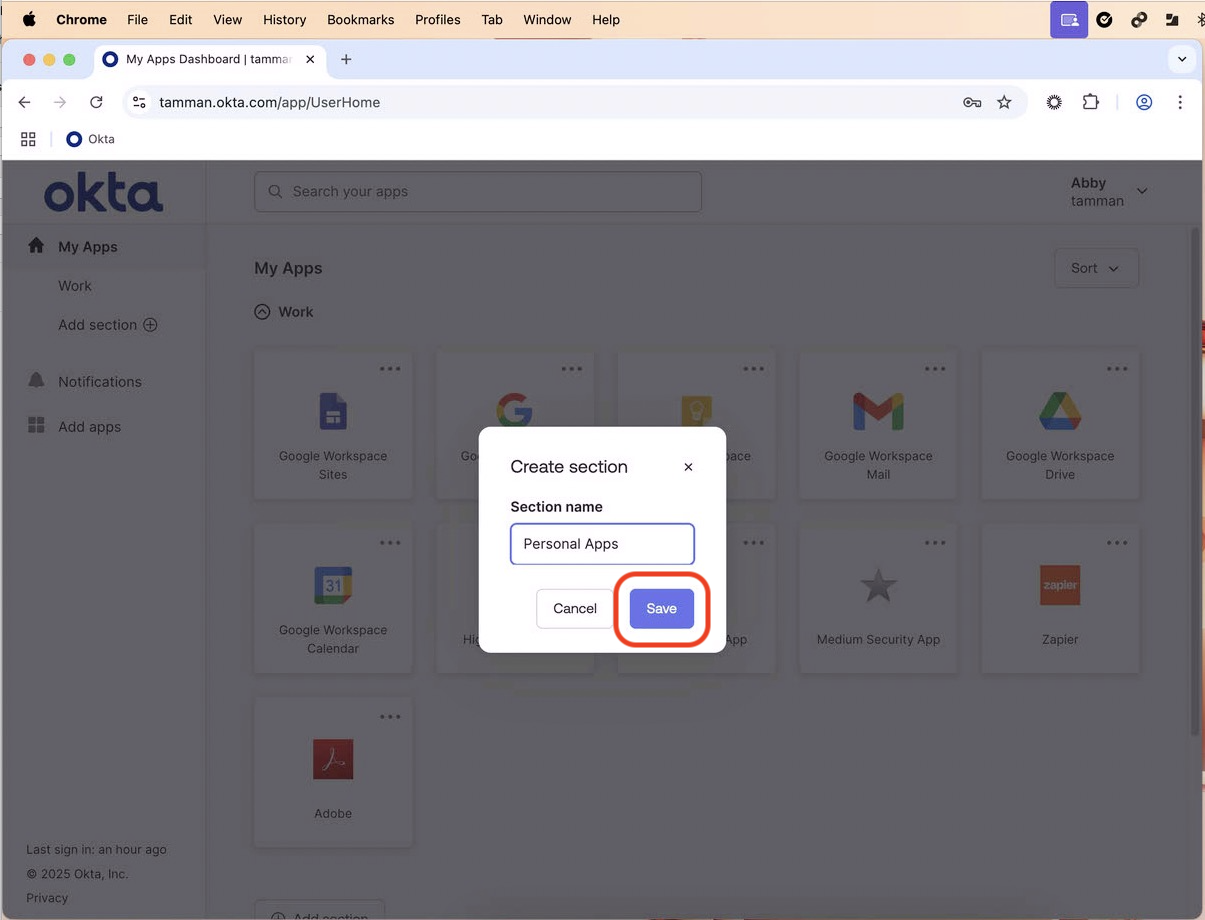The image size is (1205, 920).
Task: Click Add section in the sidebar
Action: coord(107,325)
